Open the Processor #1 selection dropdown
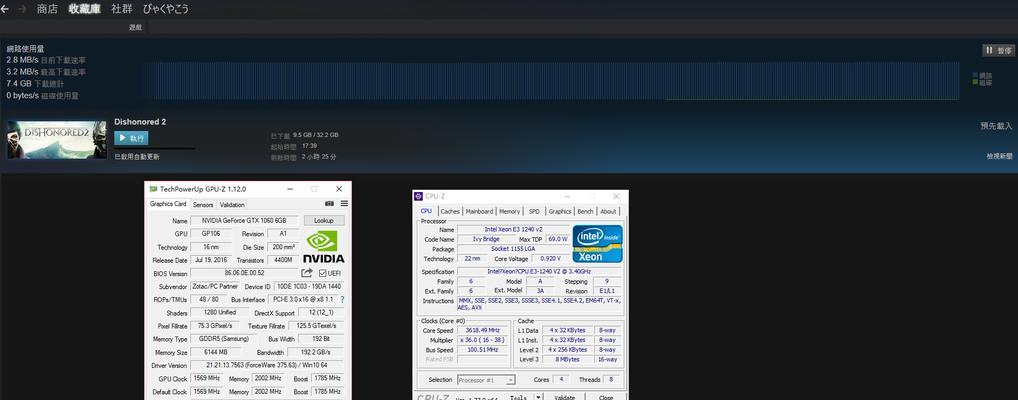 [486, 380]
